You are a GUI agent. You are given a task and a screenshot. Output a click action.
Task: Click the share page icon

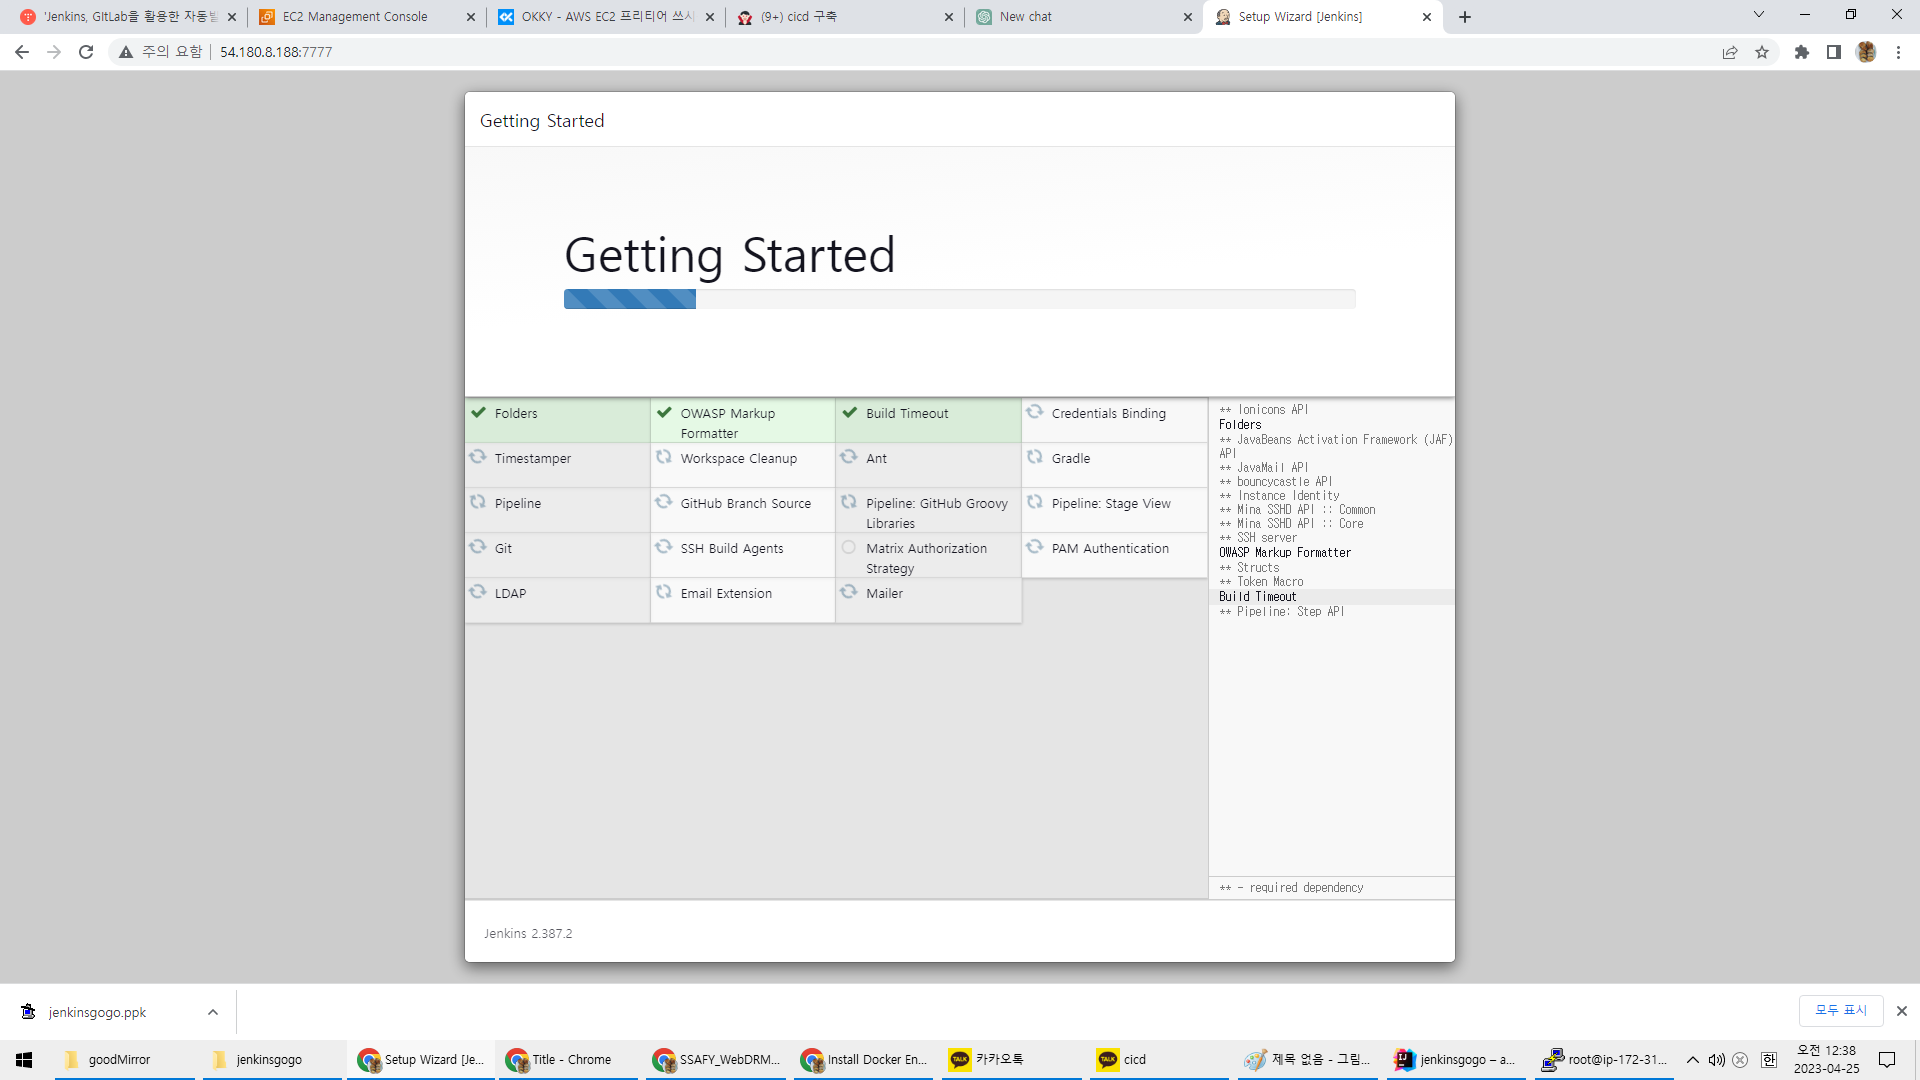tap(1730, 52)
